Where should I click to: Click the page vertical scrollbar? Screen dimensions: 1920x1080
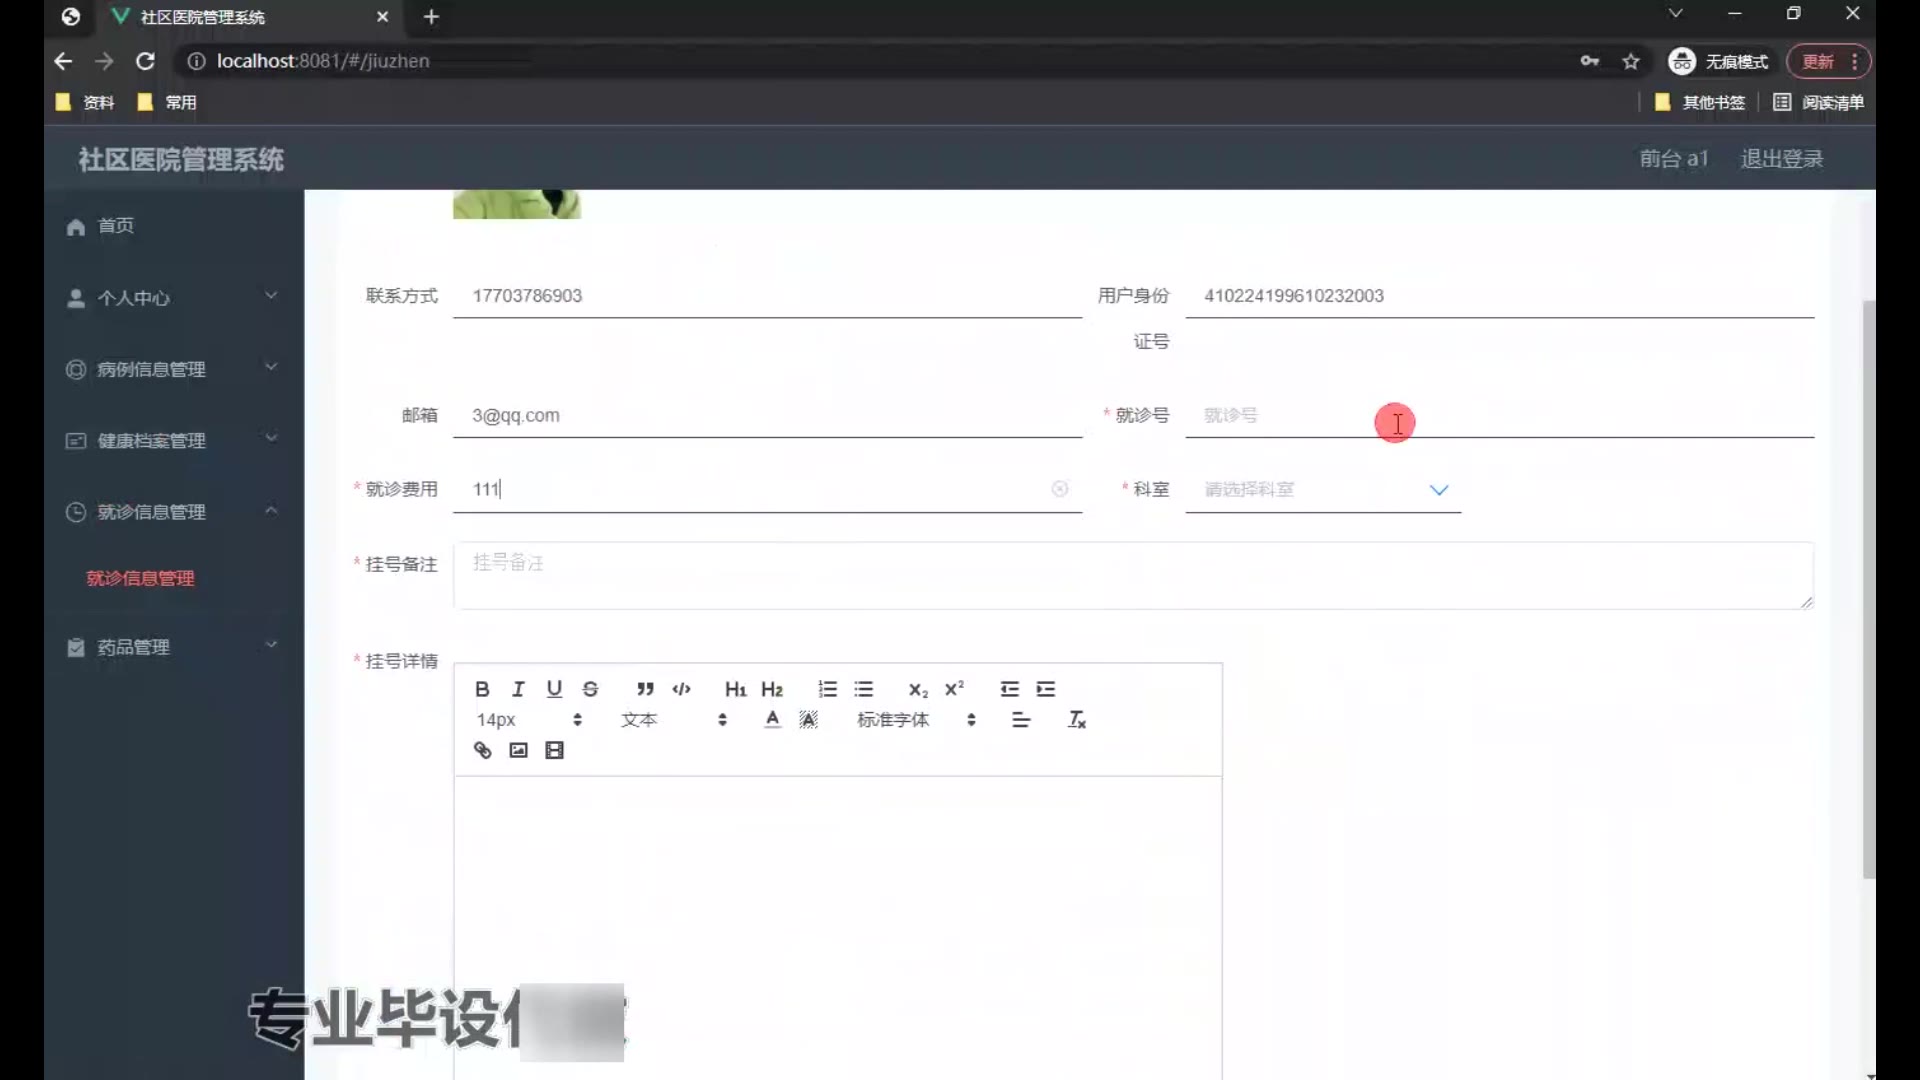1868,589
